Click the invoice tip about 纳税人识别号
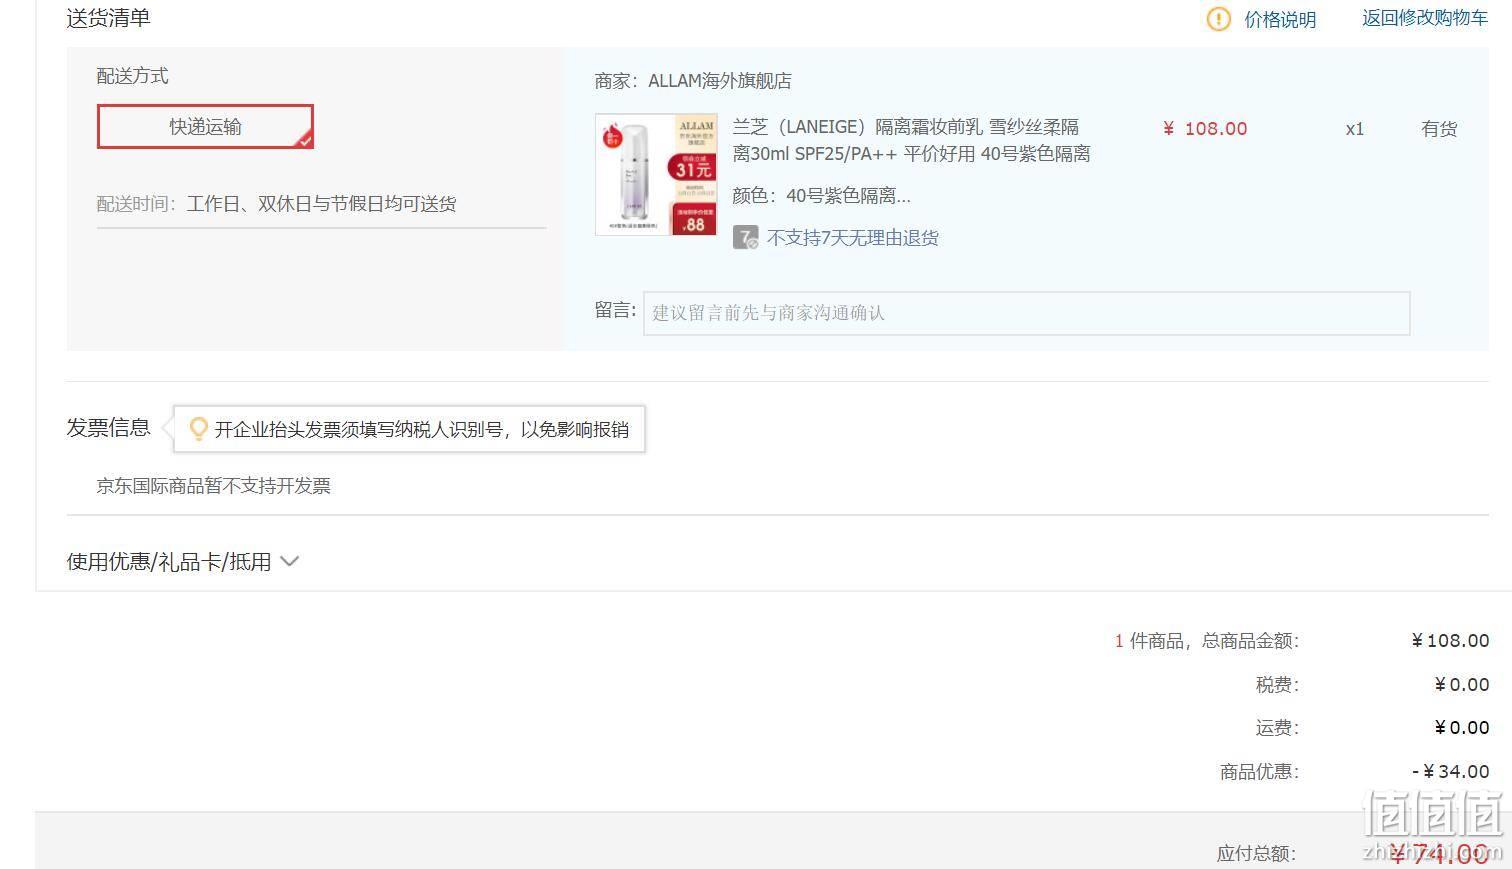This screenshot has width=1512, height=869. [421, 430]
